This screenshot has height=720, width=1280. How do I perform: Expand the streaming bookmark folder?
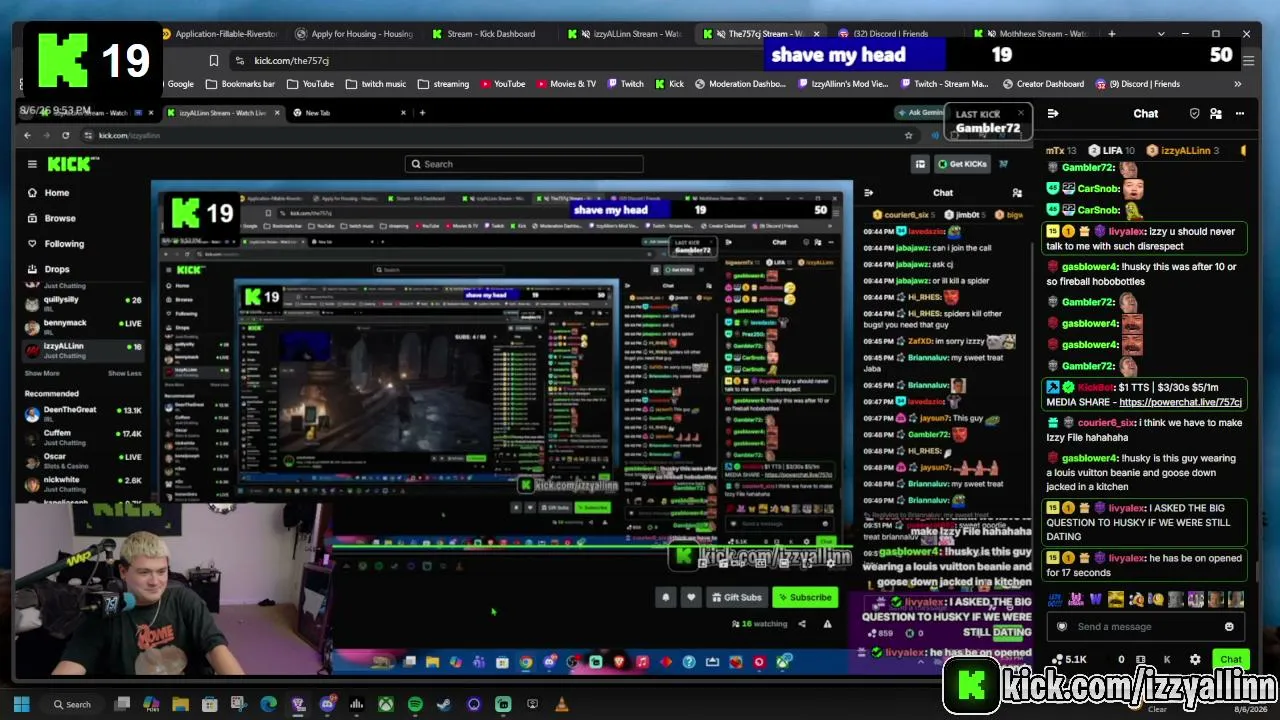pyautogui.click(x=443, y=84)
